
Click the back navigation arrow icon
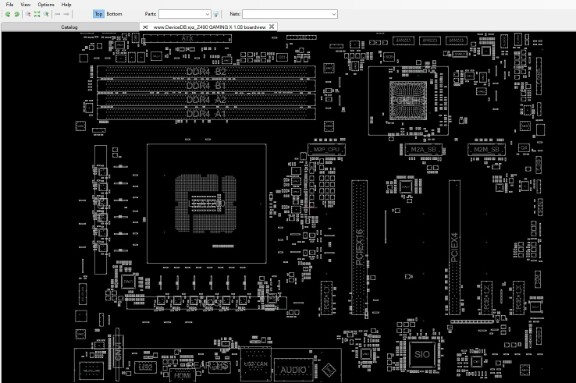(x=57, y=14)
